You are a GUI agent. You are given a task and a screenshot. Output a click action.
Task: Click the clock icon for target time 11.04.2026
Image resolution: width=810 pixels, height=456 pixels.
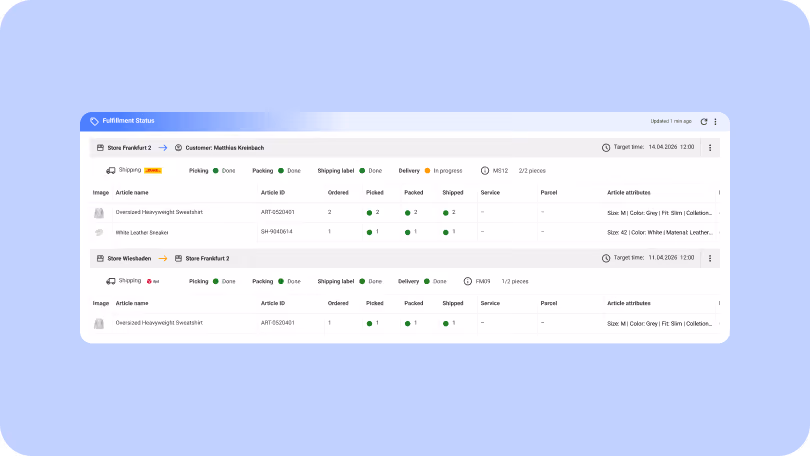click(x=606, y=258)
